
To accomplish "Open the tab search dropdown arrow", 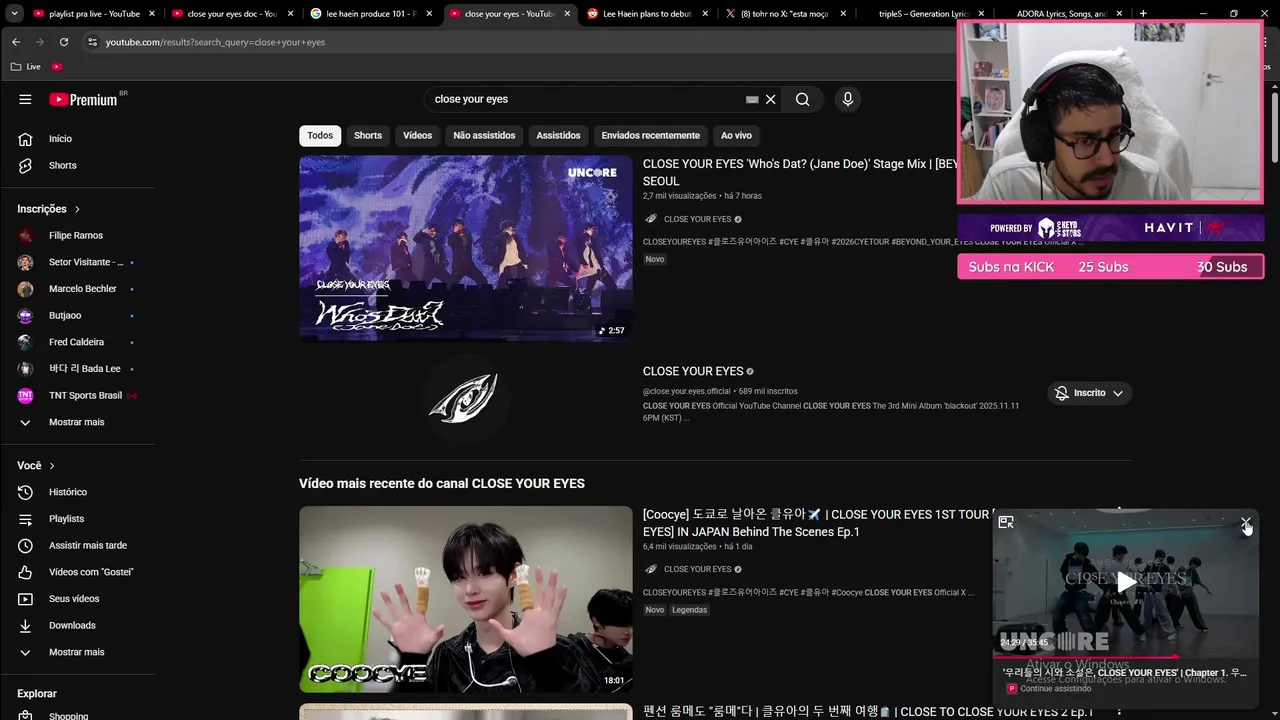I will pyautogui.click(x=14, y=14).
